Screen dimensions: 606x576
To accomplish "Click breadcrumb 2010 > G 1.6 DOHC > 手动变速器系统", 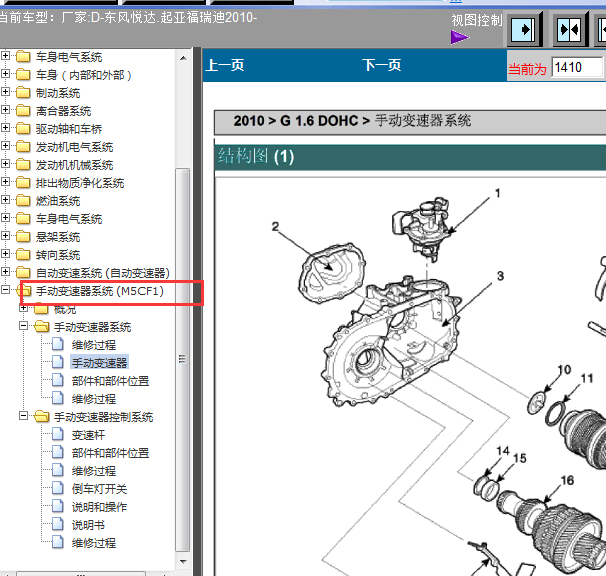I will (352, 121).
